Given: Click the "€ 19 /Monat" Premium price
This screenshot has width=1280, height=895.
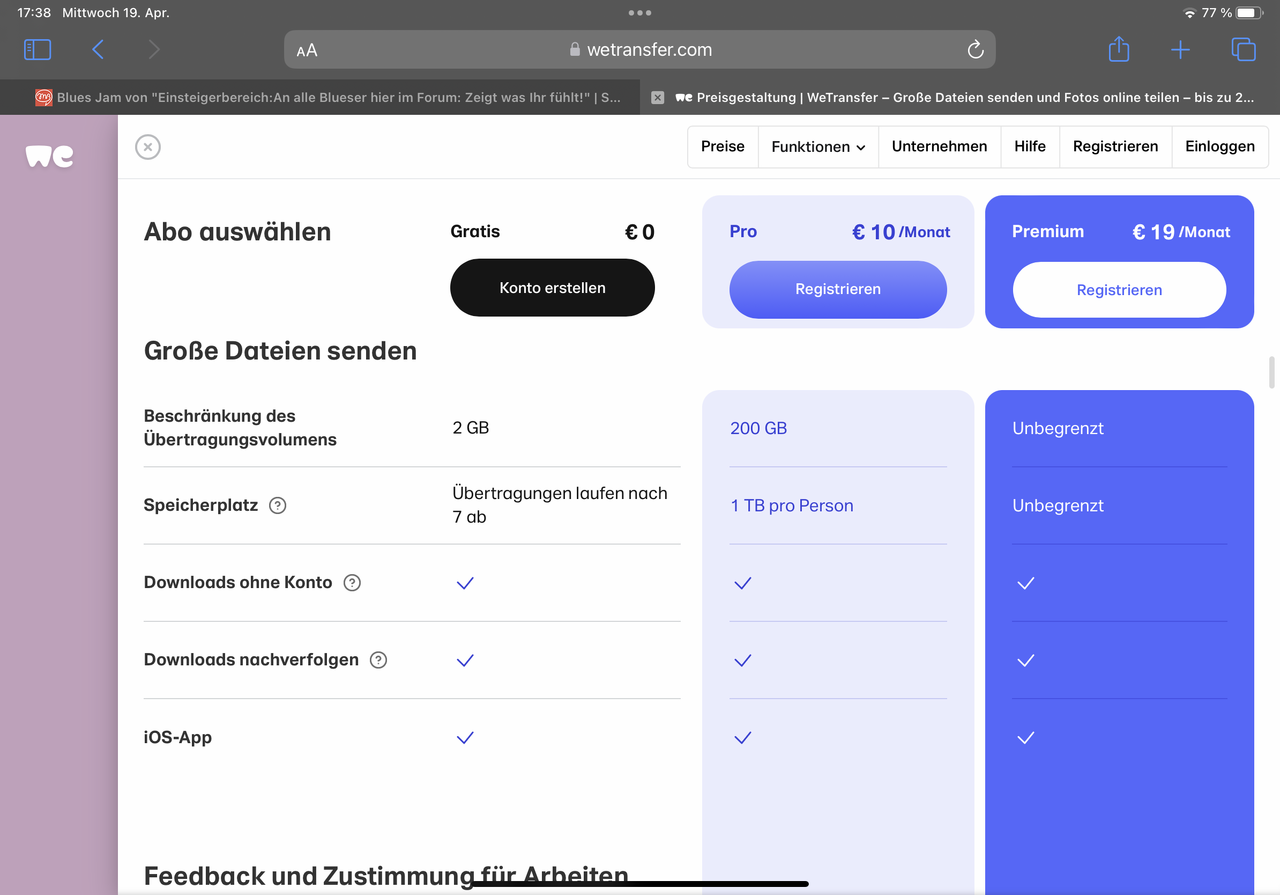Looking at the screenshot, I should (1181, 232).
